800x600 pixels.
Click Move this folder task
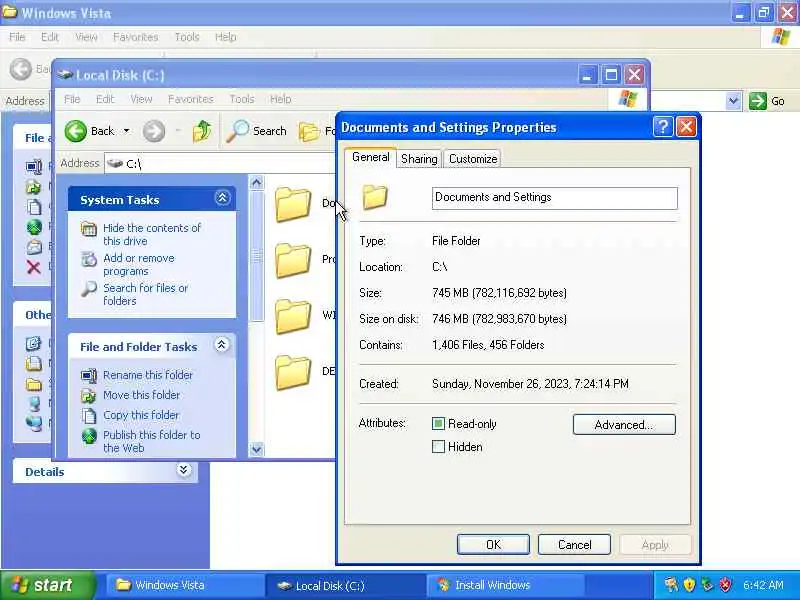141,395
